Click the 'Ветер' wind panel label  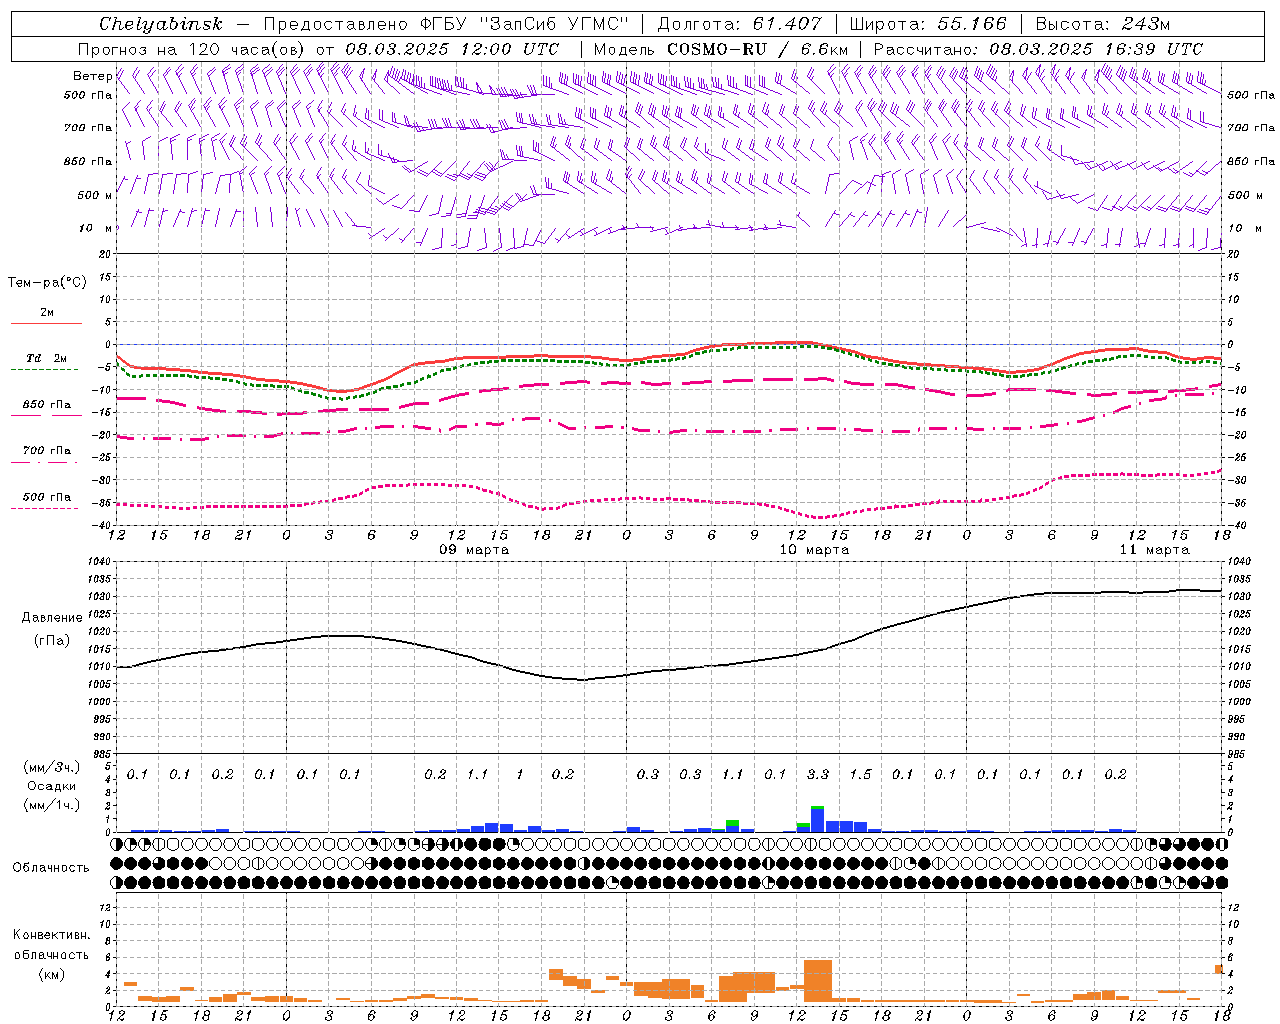click(92, 76)
